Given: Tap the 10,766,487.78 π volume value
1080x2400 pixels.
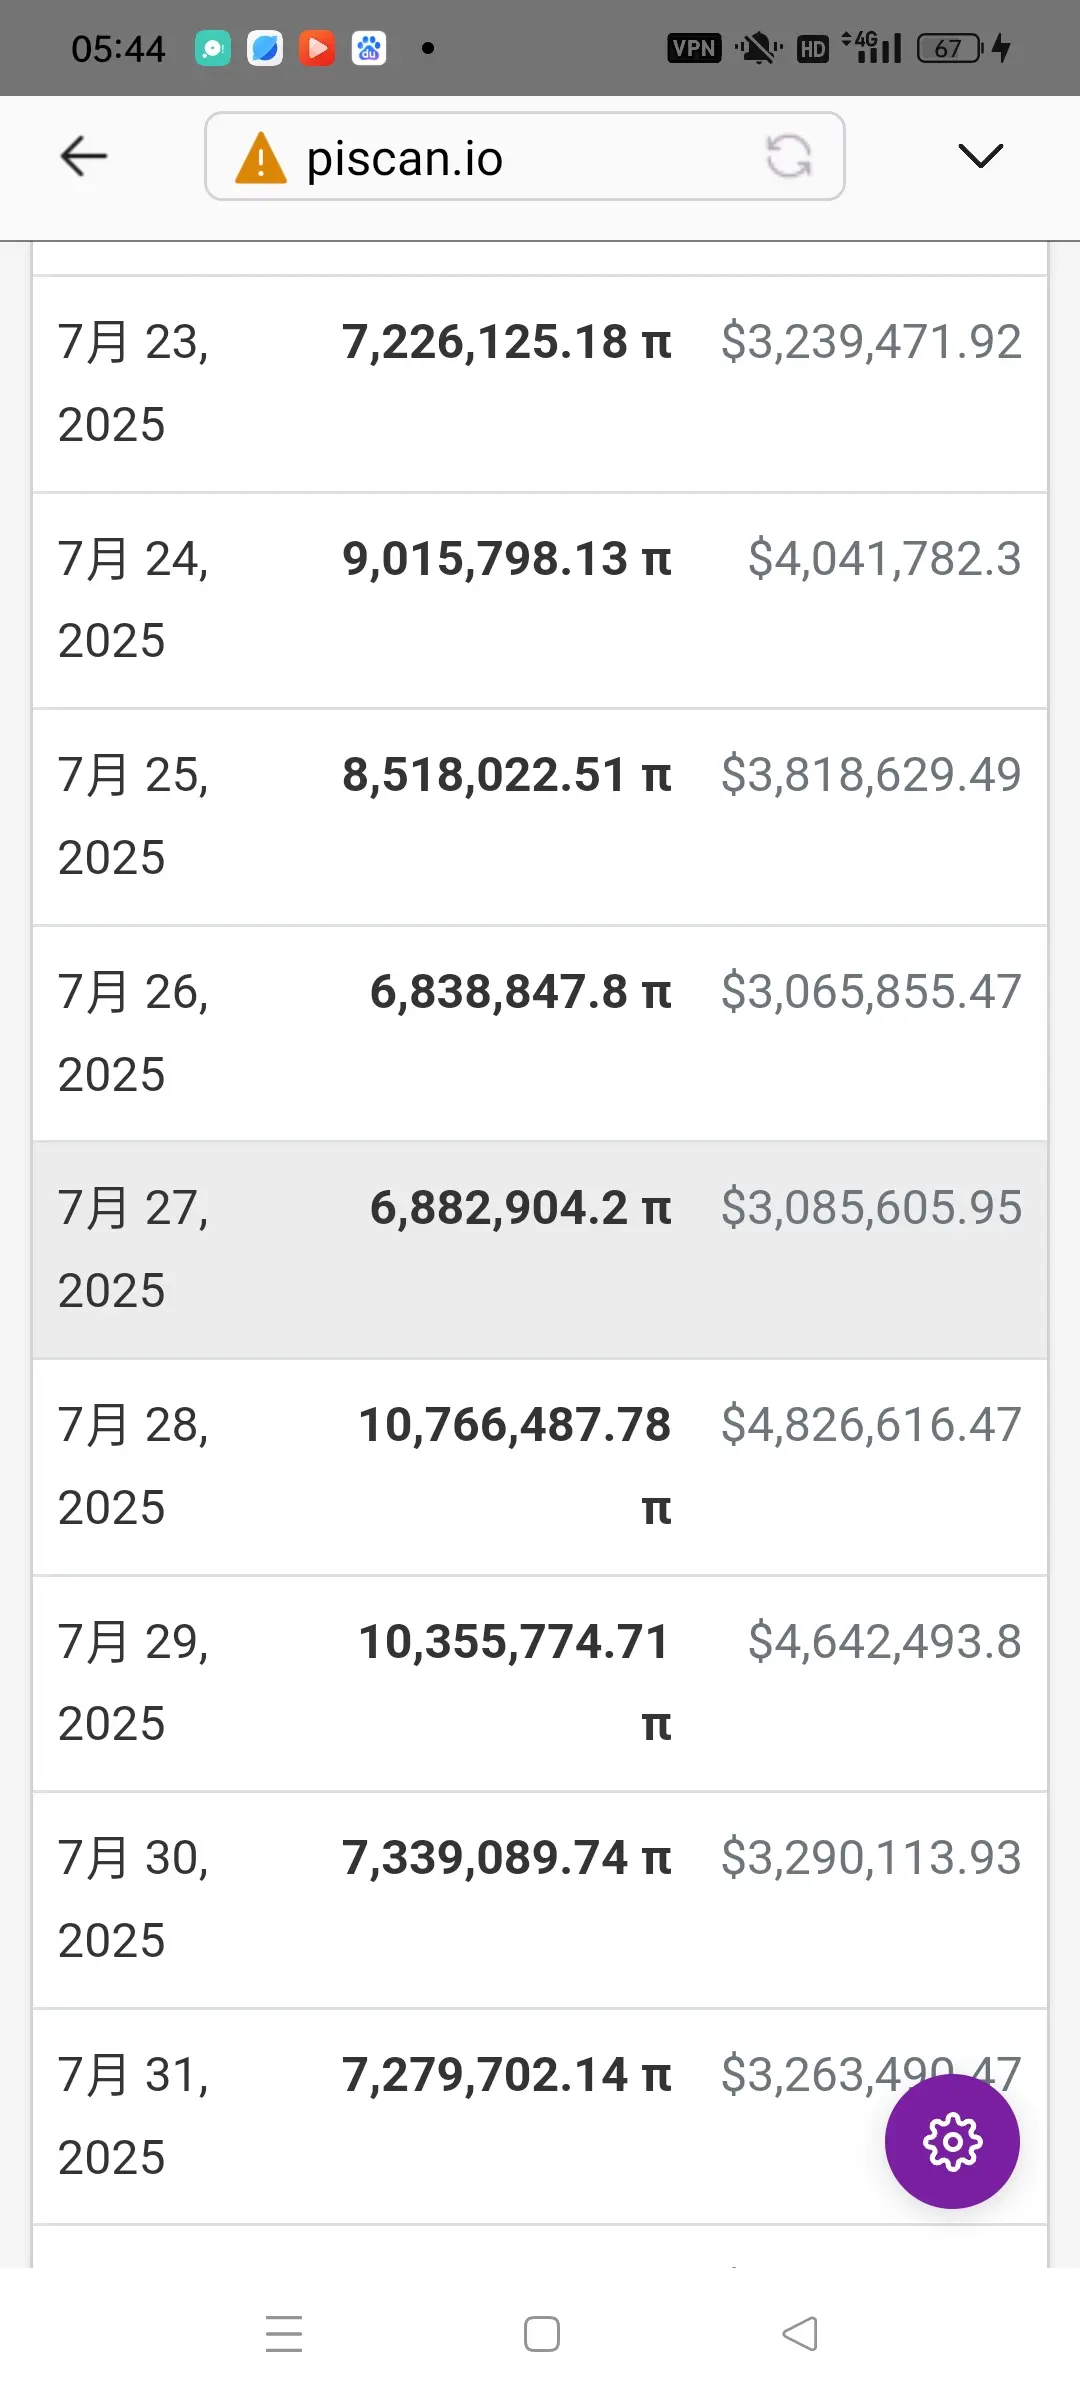Looking at the screenshot, I should click(515, 1466).
